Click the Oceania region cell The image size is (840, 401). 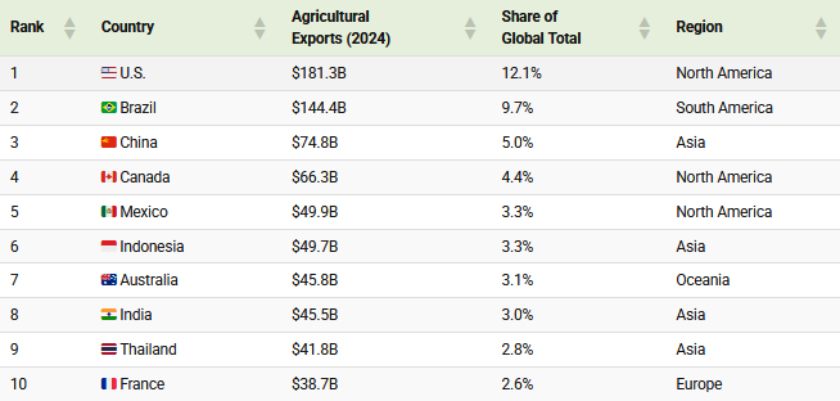[x=702, y=280]
